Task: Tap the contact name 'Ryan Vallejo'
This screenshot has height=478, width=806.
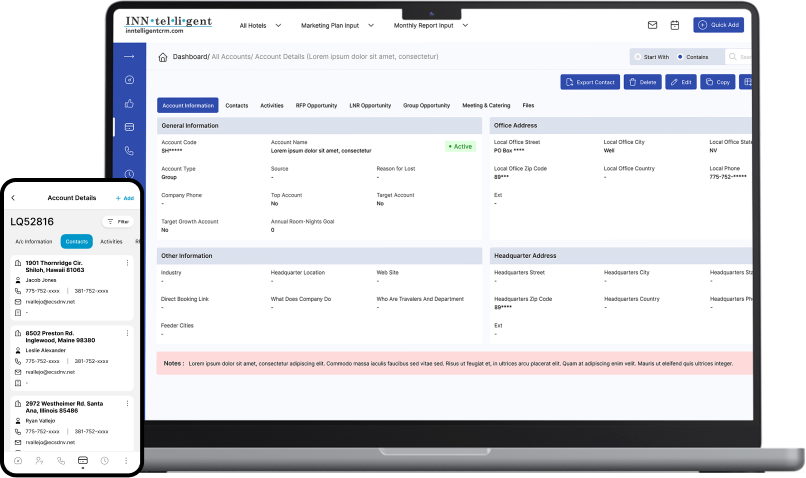Action: point(40,421)
